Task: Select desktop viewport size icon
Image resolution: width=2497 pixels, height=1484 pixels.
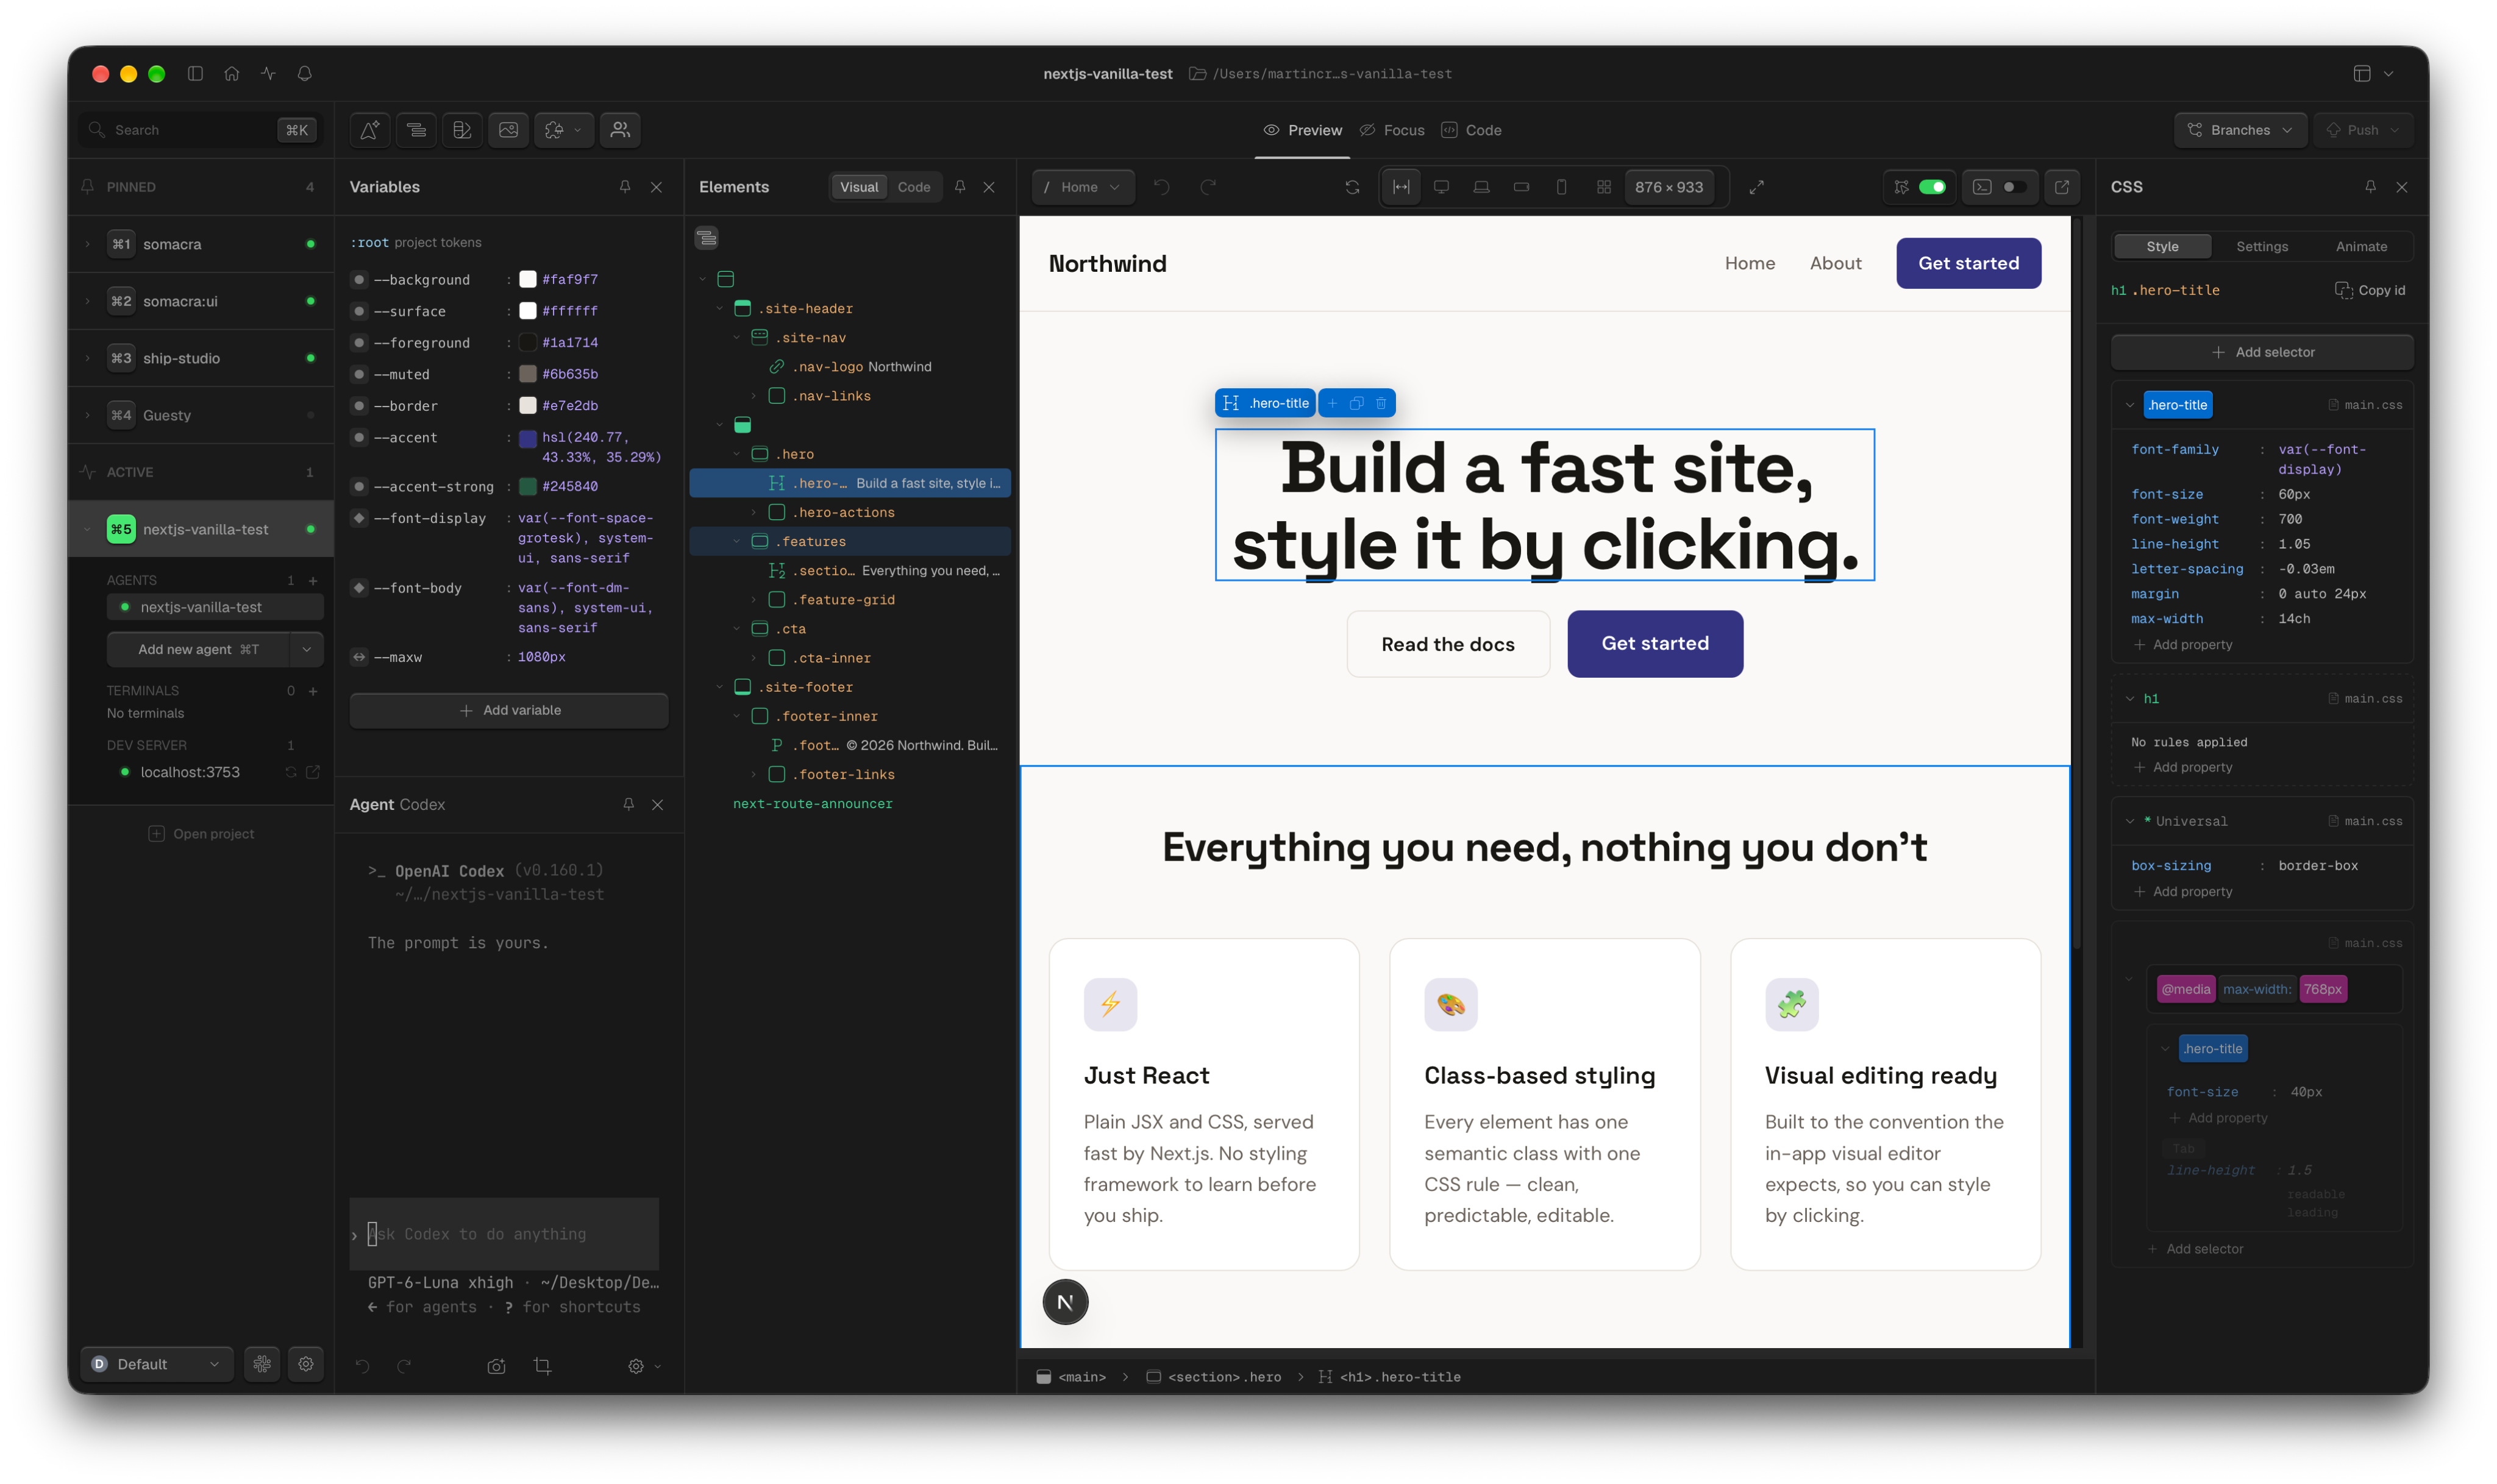Action: tap(1441, 187)
